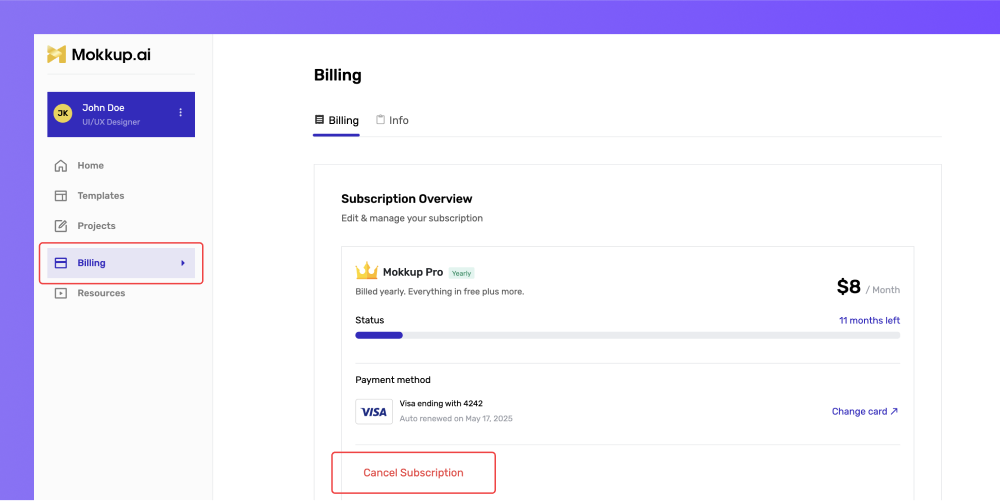The image size is (1000, 501).
Task: Click the 'UI/UX Designer' role text
Action: point(111,122)
